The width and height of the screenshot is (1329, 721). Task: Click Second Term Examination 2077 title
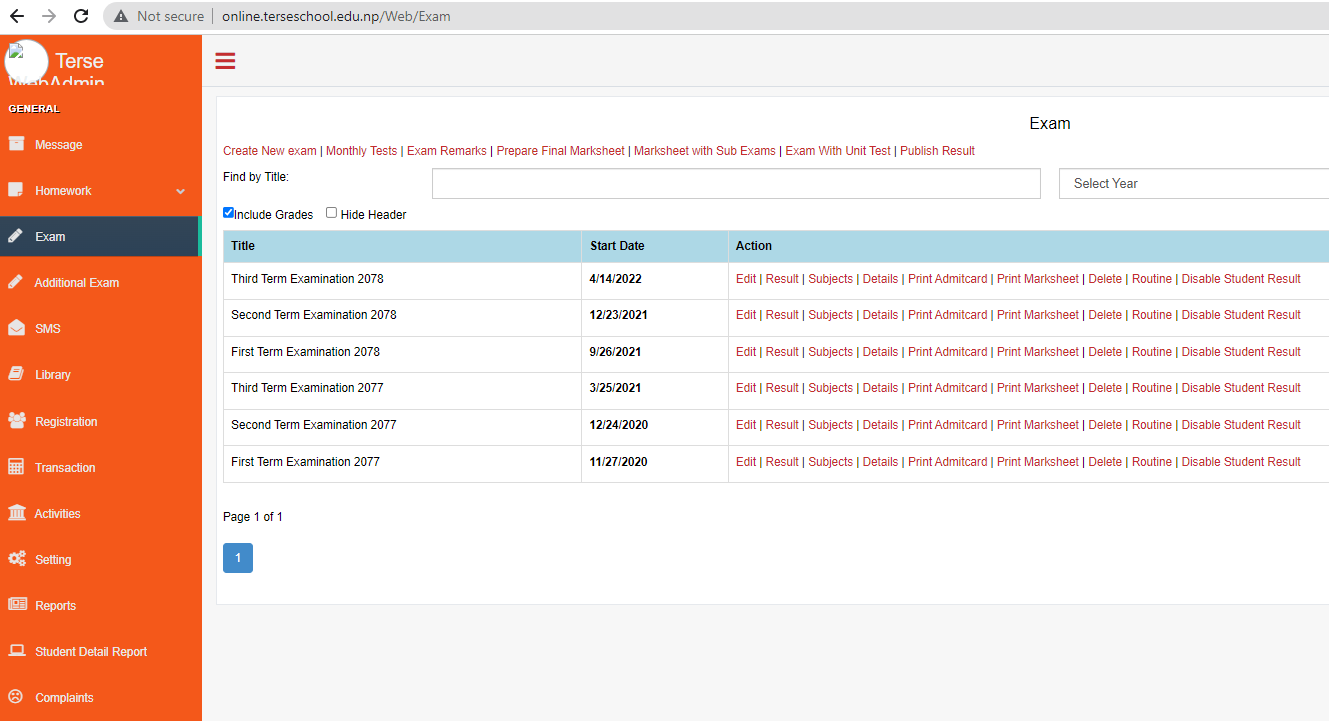point(314,425)
